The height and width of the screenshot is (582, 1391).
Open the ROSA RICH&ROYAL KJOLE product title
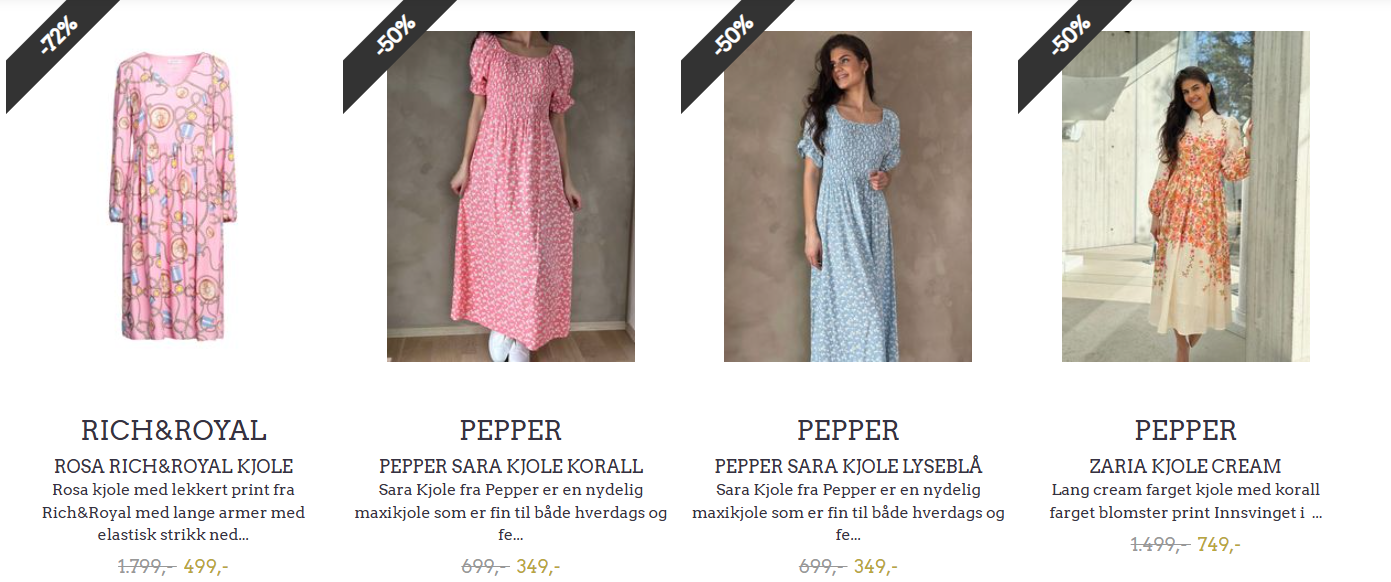click(x=173, y=466)
